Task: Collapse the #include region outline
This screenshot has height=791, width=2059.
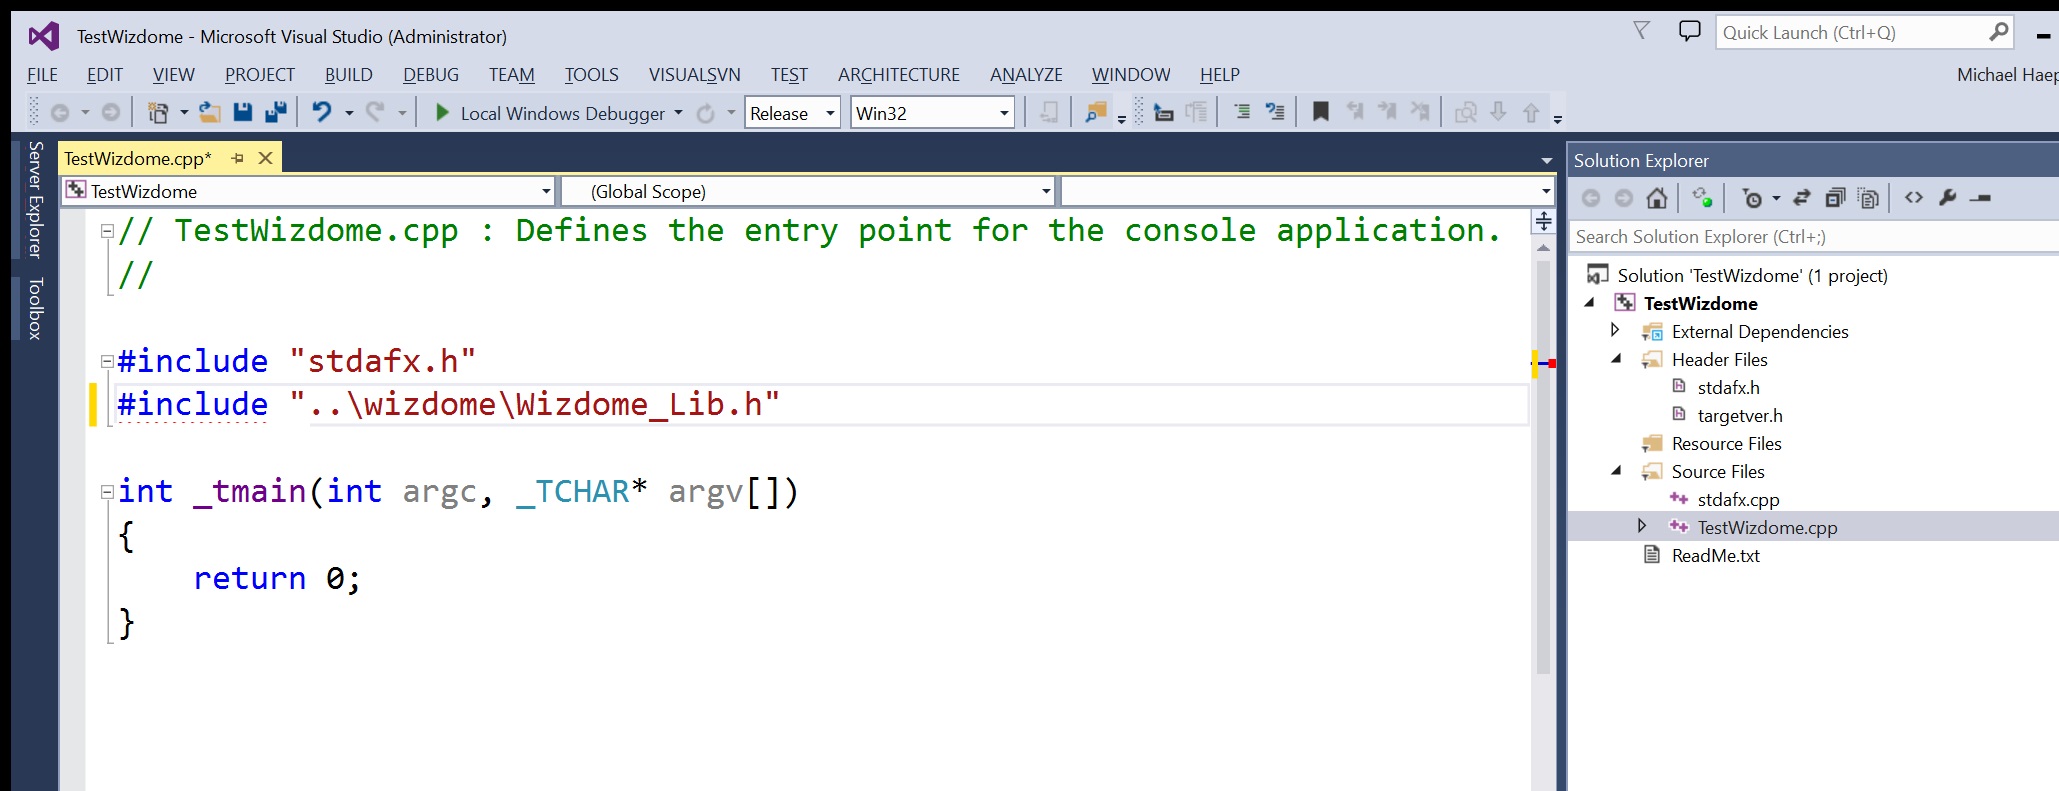Action: pyautogui.click(x=107, y=361)
